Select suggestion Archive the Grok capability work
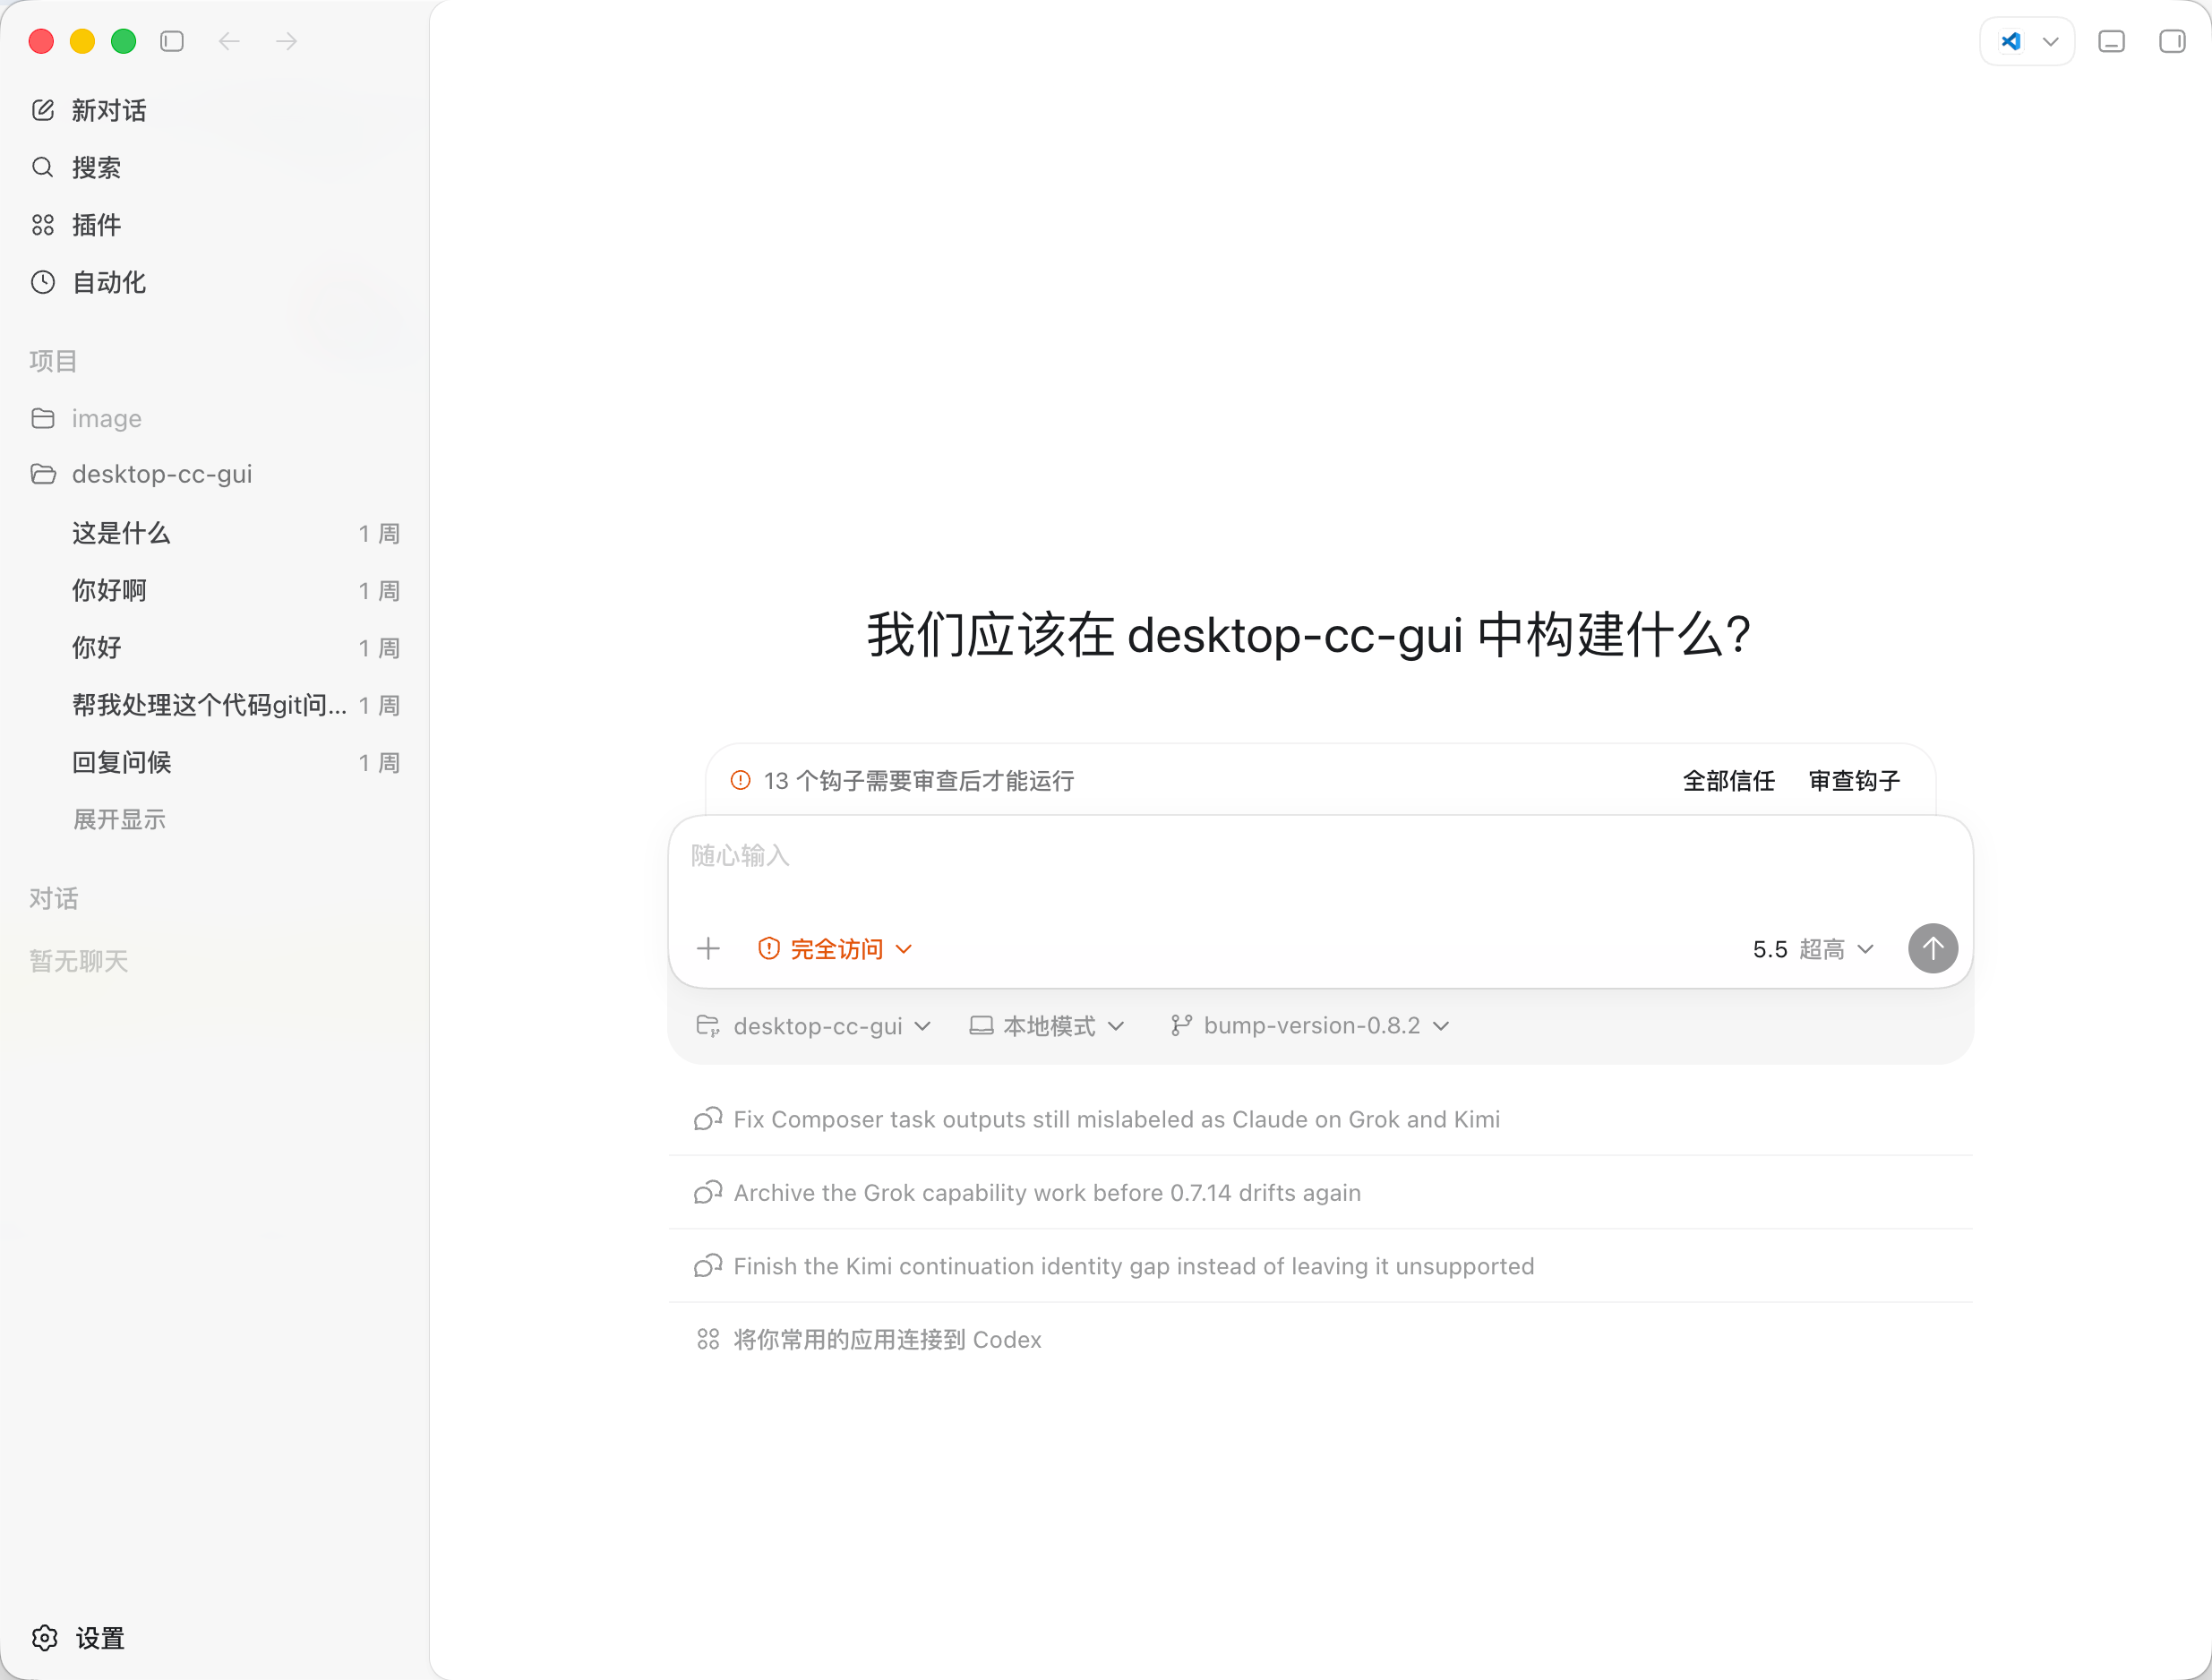The width and height of the screenshot is (2212, 1680). (1320, 1192)
